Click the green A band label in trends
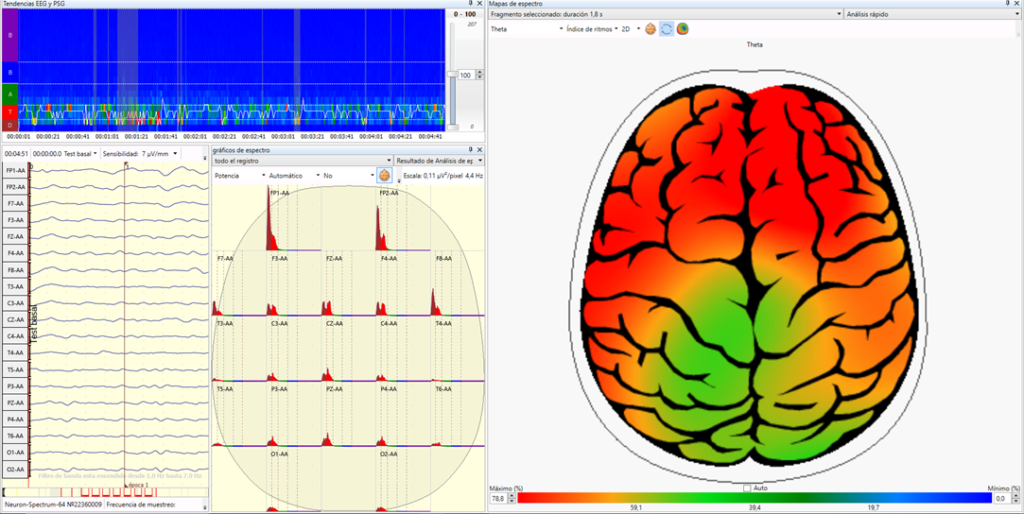The height and width of the screenshot is (514, 1024). [10, 94]
